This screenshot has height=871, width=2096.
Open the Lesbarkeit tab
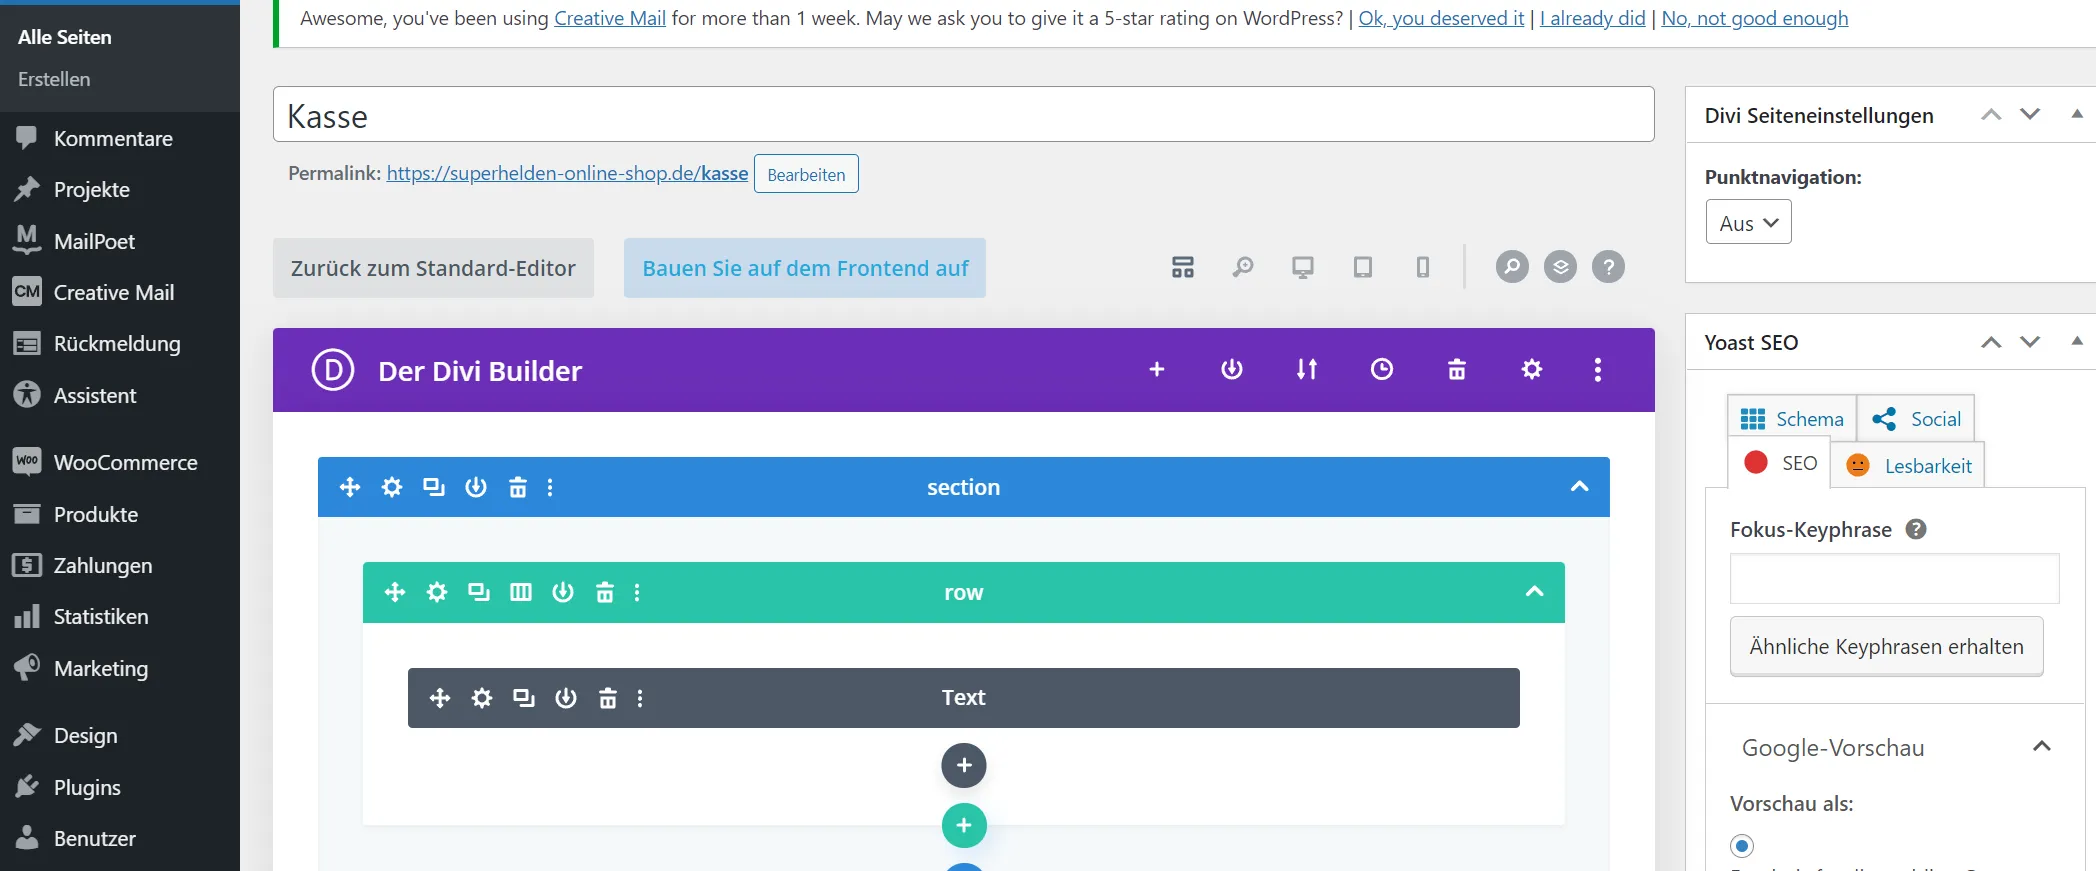point(1908,465)
